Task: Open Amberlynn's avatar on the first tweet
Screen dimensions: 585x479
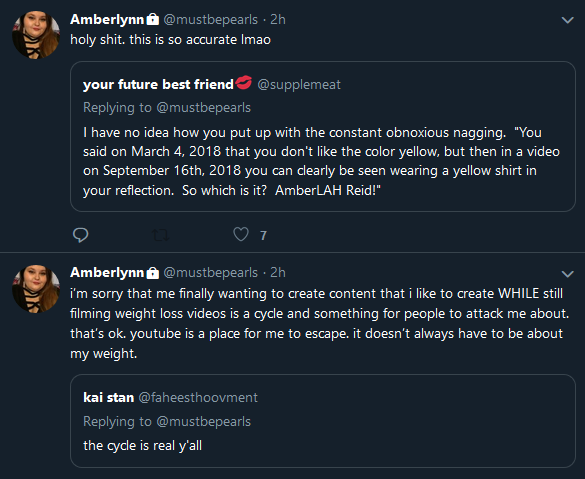Action: pyautogui.click(x=36, y=34)
